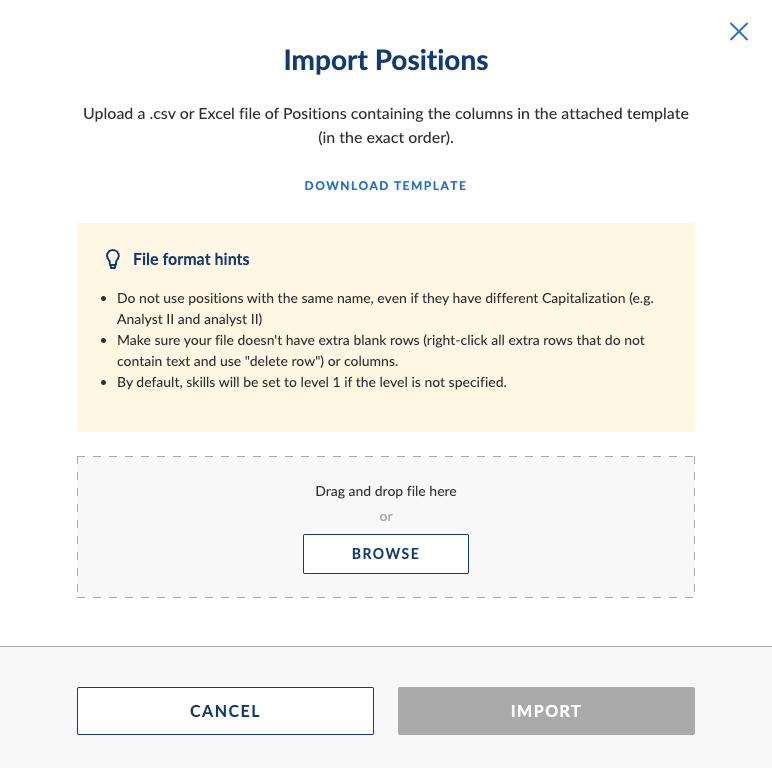Click the grey footer bar between buttons
The height and width of the screenshot is (768, 772).
click(x=386, y=711)
